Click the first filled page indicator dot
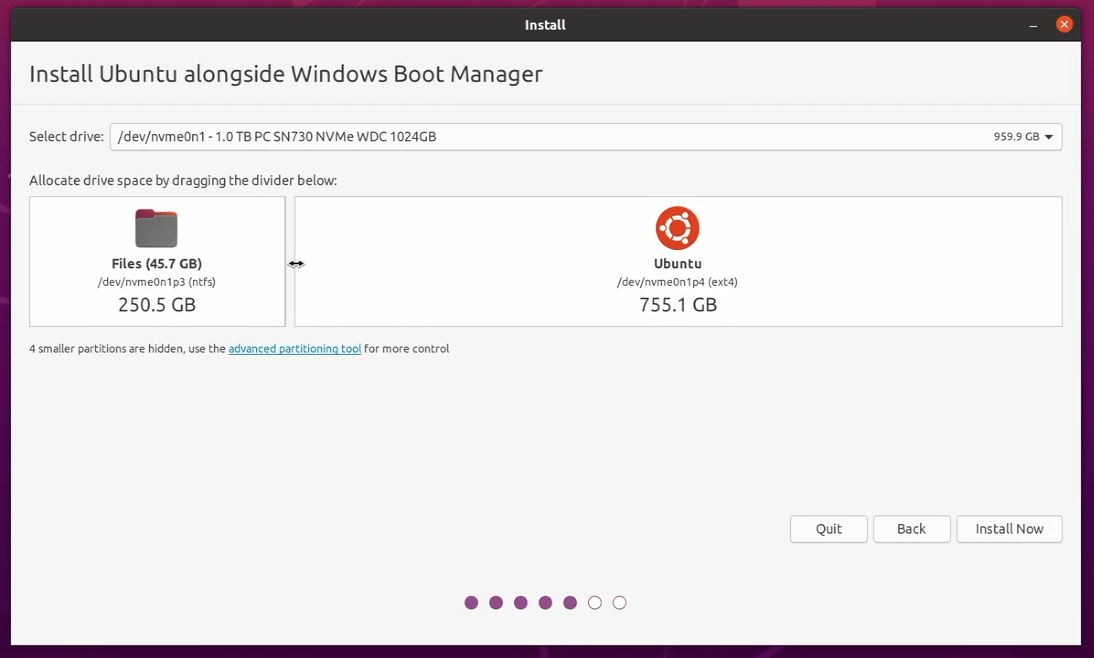The height and width of the screenshot is (658, 1094). point(471,602)
